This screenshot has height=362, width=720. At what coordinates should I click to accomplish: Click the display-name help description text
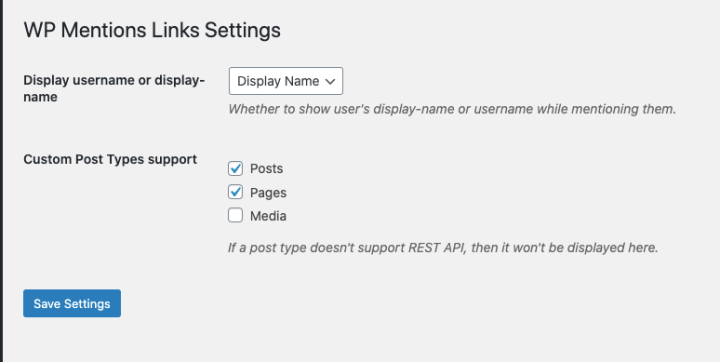point(452,109)
